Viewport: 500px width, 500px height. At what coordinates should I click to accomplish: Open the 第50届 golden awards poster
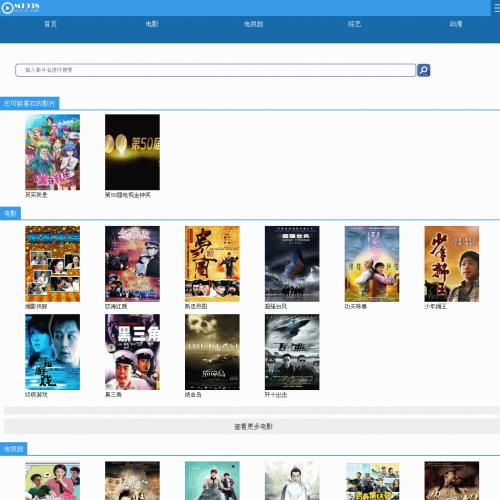[x=132, y=152]
